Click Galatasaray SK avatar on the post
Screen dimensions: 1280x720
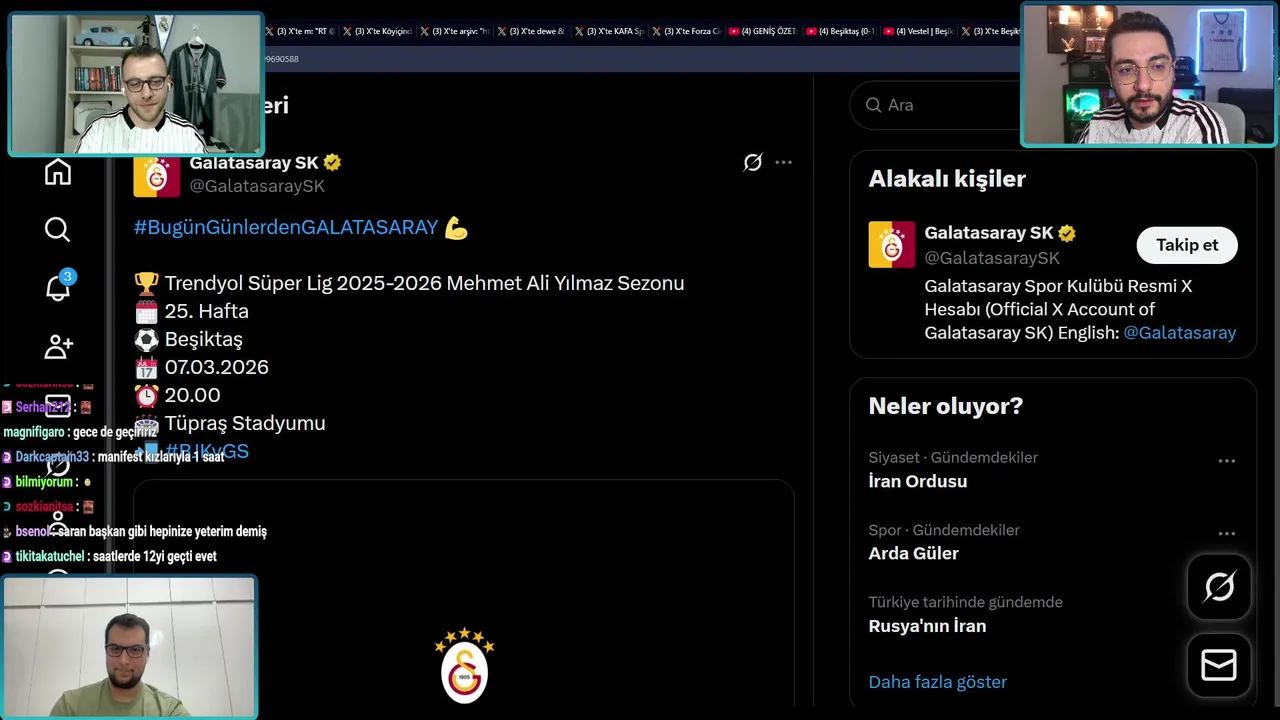(156, 175)
